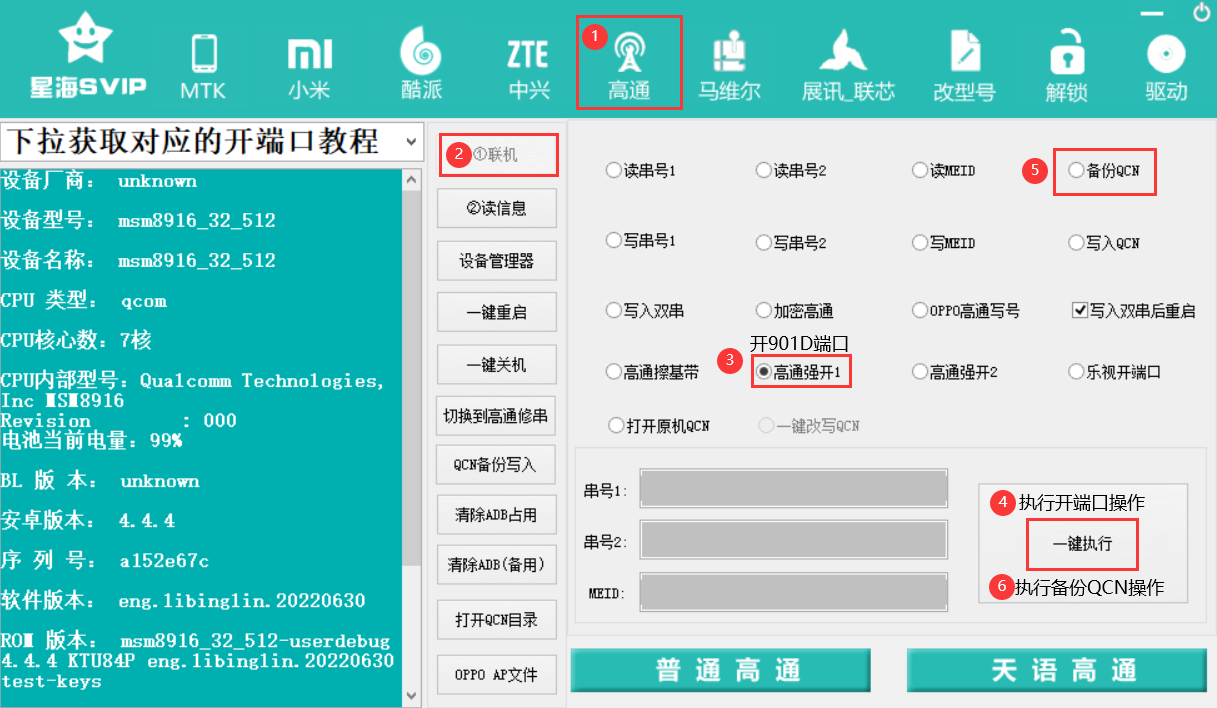The image size is (1217, 708).
Task: Open 设备管理器 device manager
Action: [x=497, y=261]
